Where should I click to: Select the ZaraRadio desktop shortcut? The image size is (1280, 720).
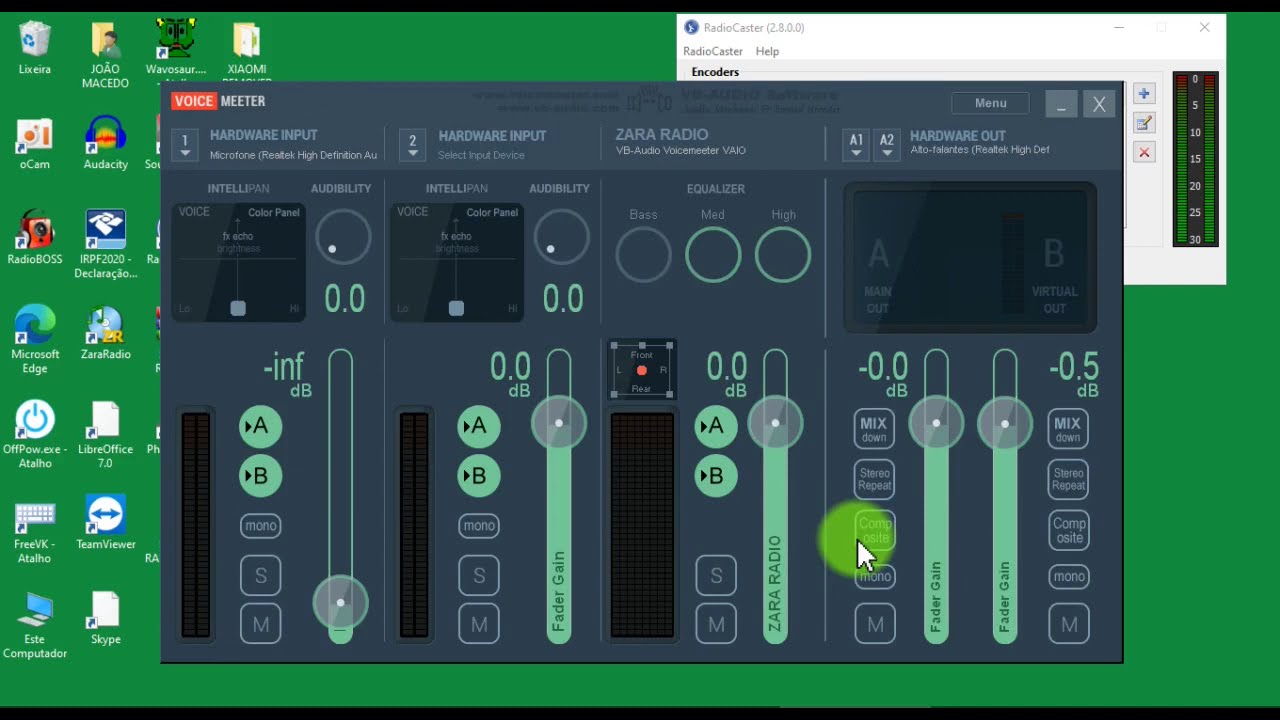(105, 333)
